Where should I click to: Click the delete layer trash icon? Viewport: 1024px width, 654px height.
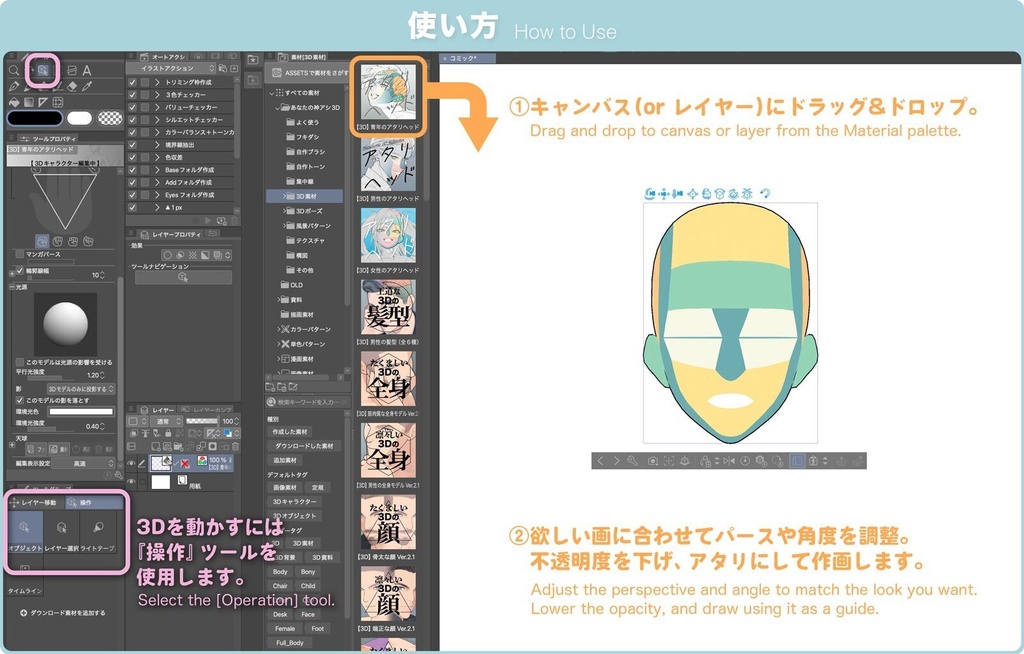tap(235, 447)
